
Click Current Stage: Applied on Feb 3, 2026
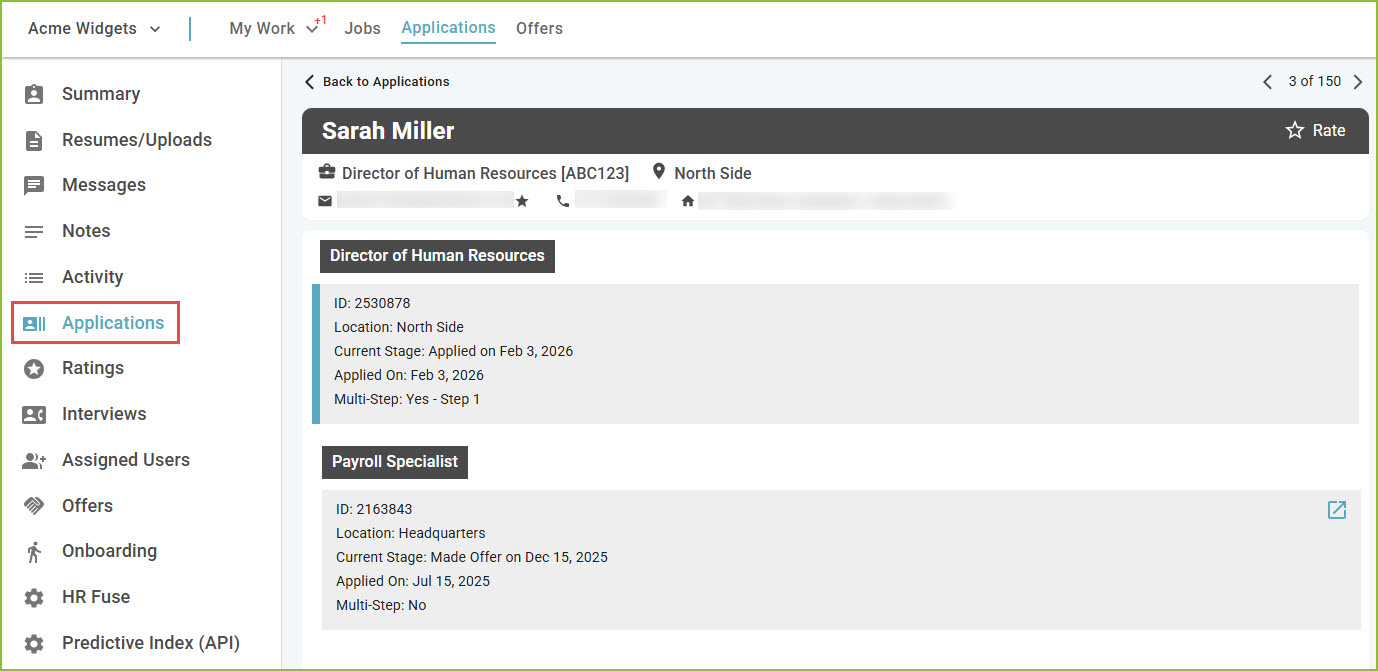(454, 351)
